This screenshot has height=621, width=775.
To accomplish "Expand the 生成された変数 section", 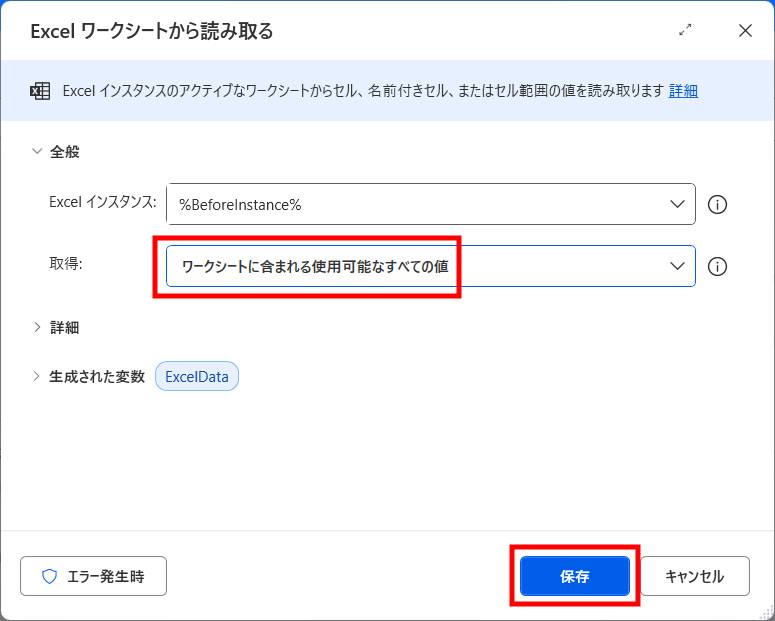I will click(37, 376).
